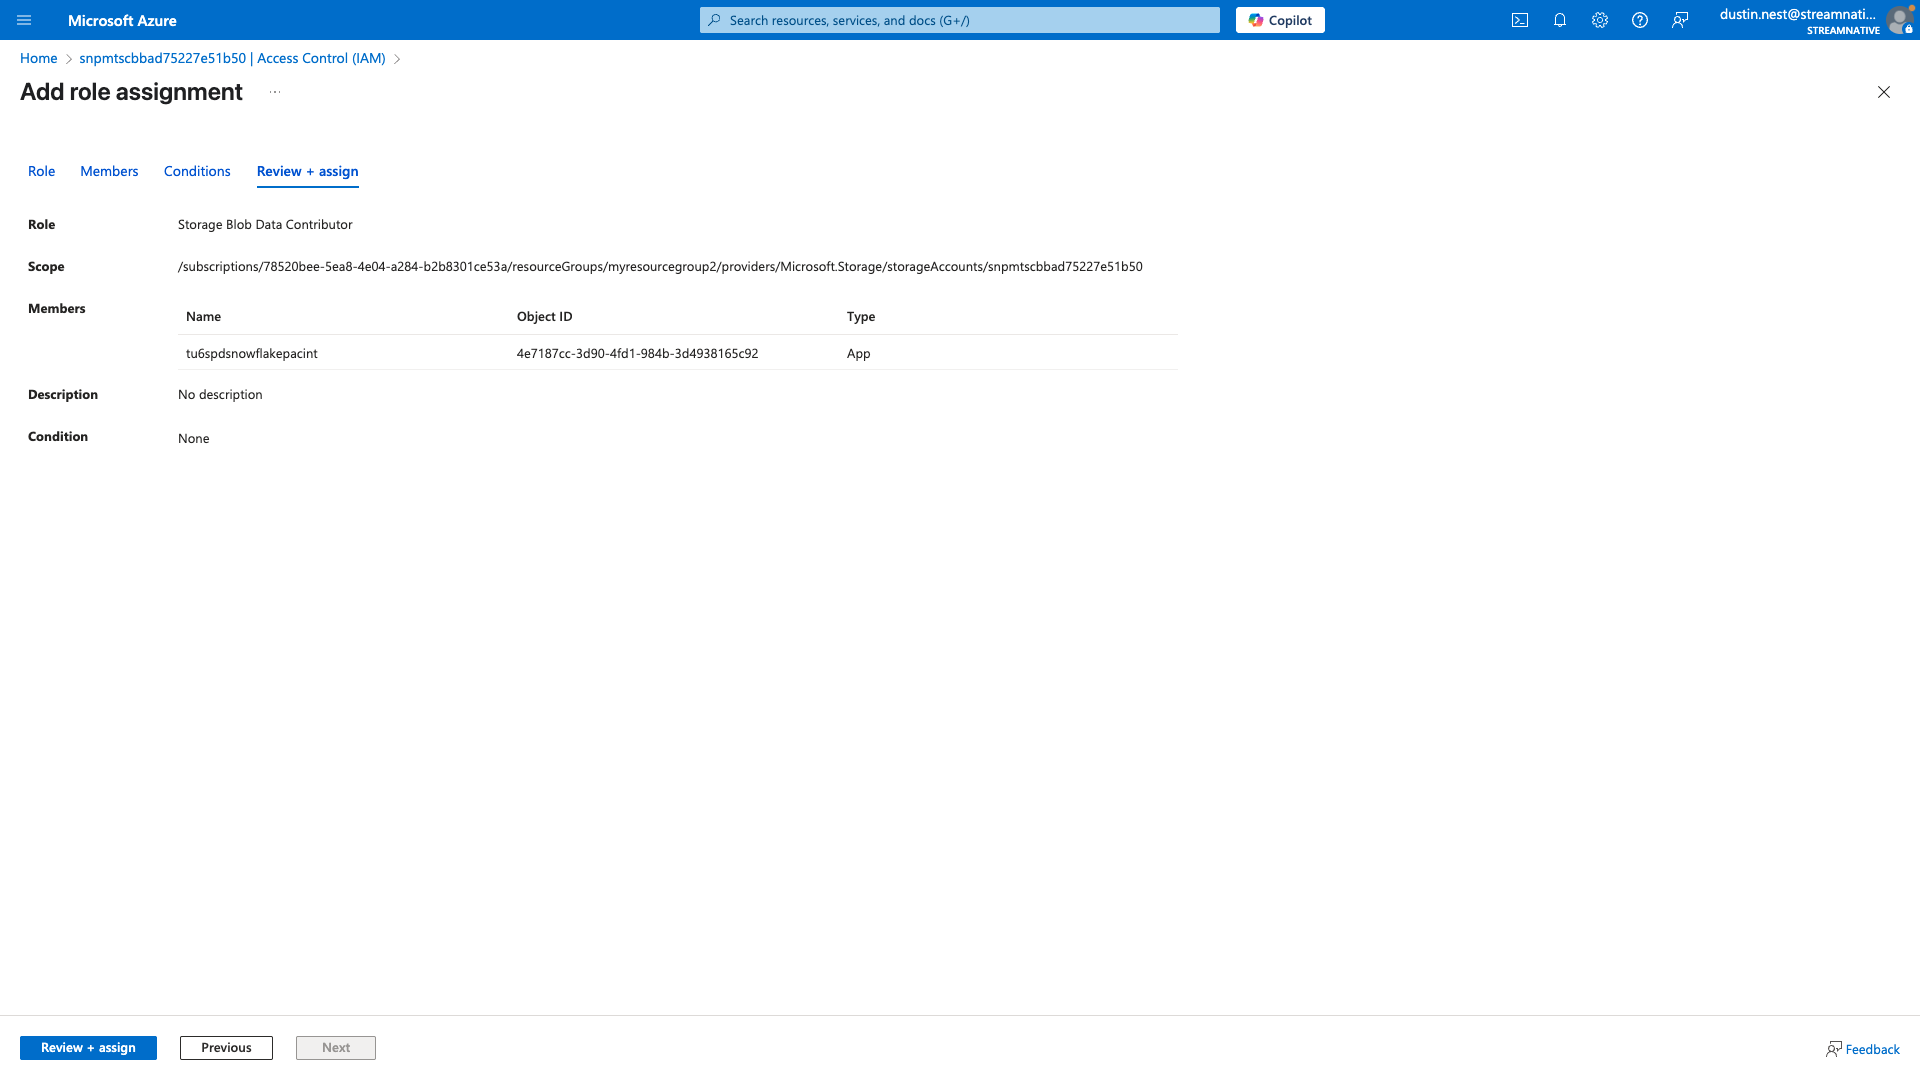Open the ellipsis next to Add role assignment

click(x=274, y=91)
